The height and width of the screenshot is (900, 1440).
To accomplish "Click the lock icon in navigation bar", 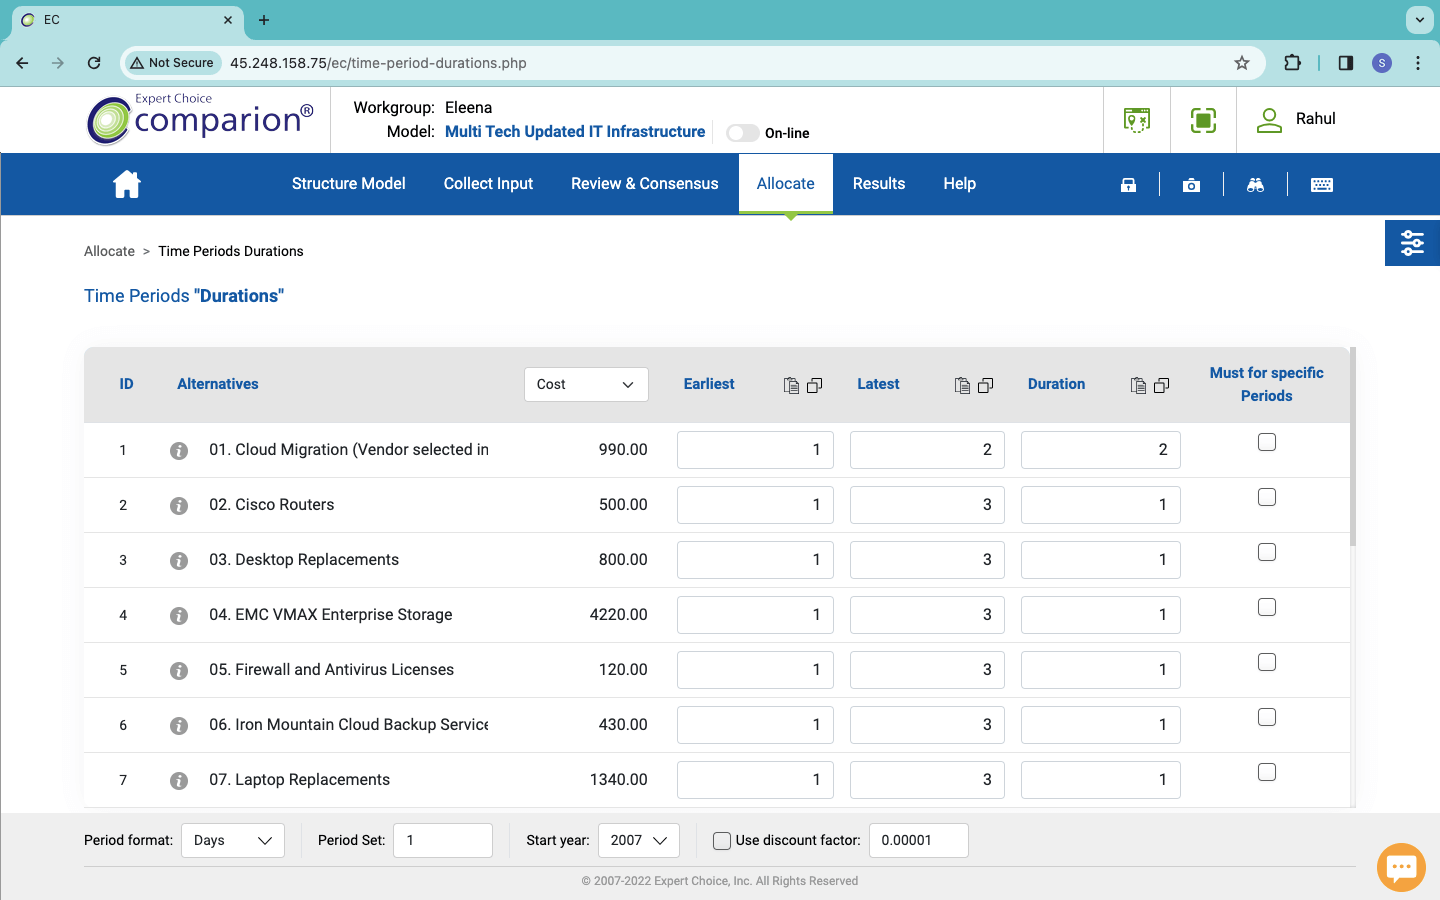I will [1128, 185].
